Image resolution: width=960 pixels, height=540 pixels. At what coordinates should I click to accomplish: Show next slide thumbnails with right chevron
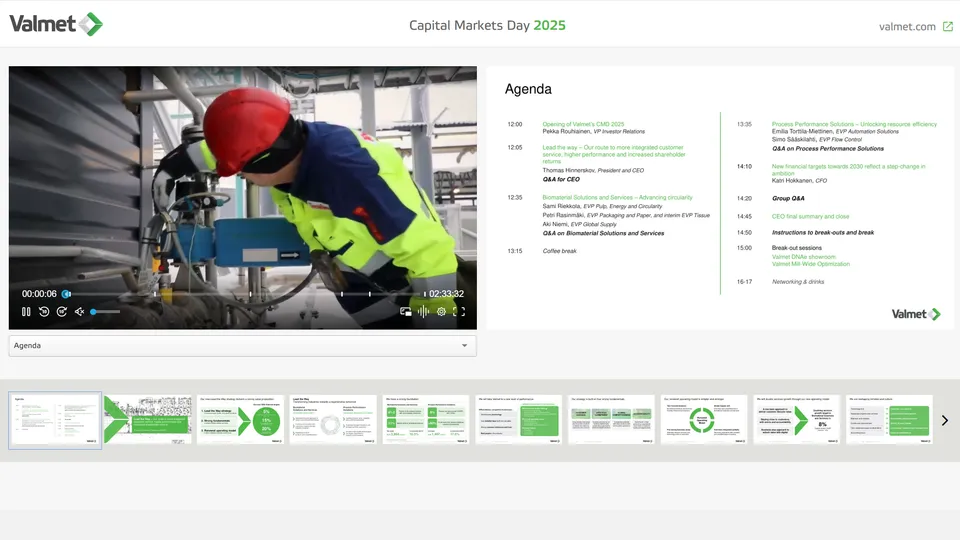(945, 420)
